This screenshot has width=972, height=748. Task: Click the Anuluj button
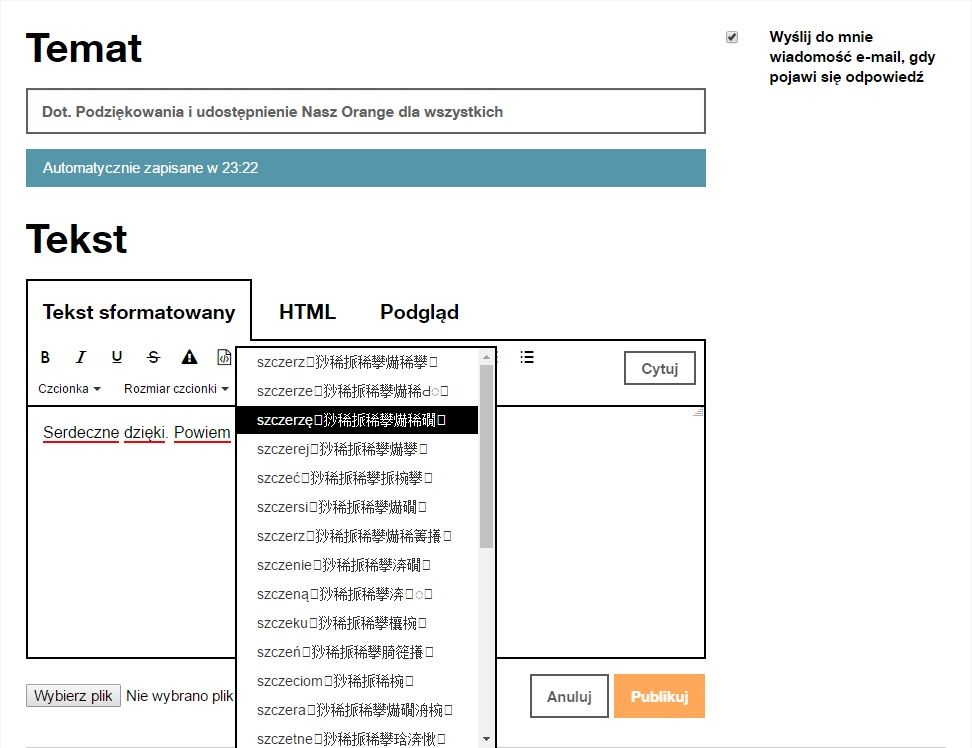[569, 697]
